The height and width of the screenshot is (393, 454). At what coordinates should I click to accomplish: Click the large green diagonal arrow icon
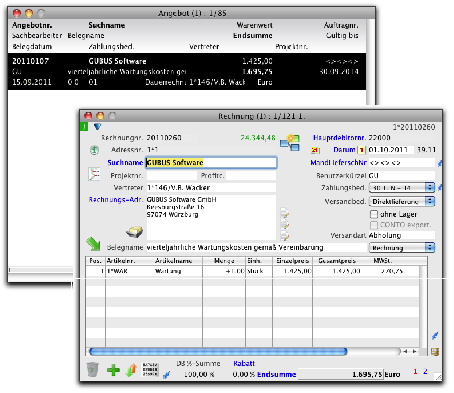93,244
